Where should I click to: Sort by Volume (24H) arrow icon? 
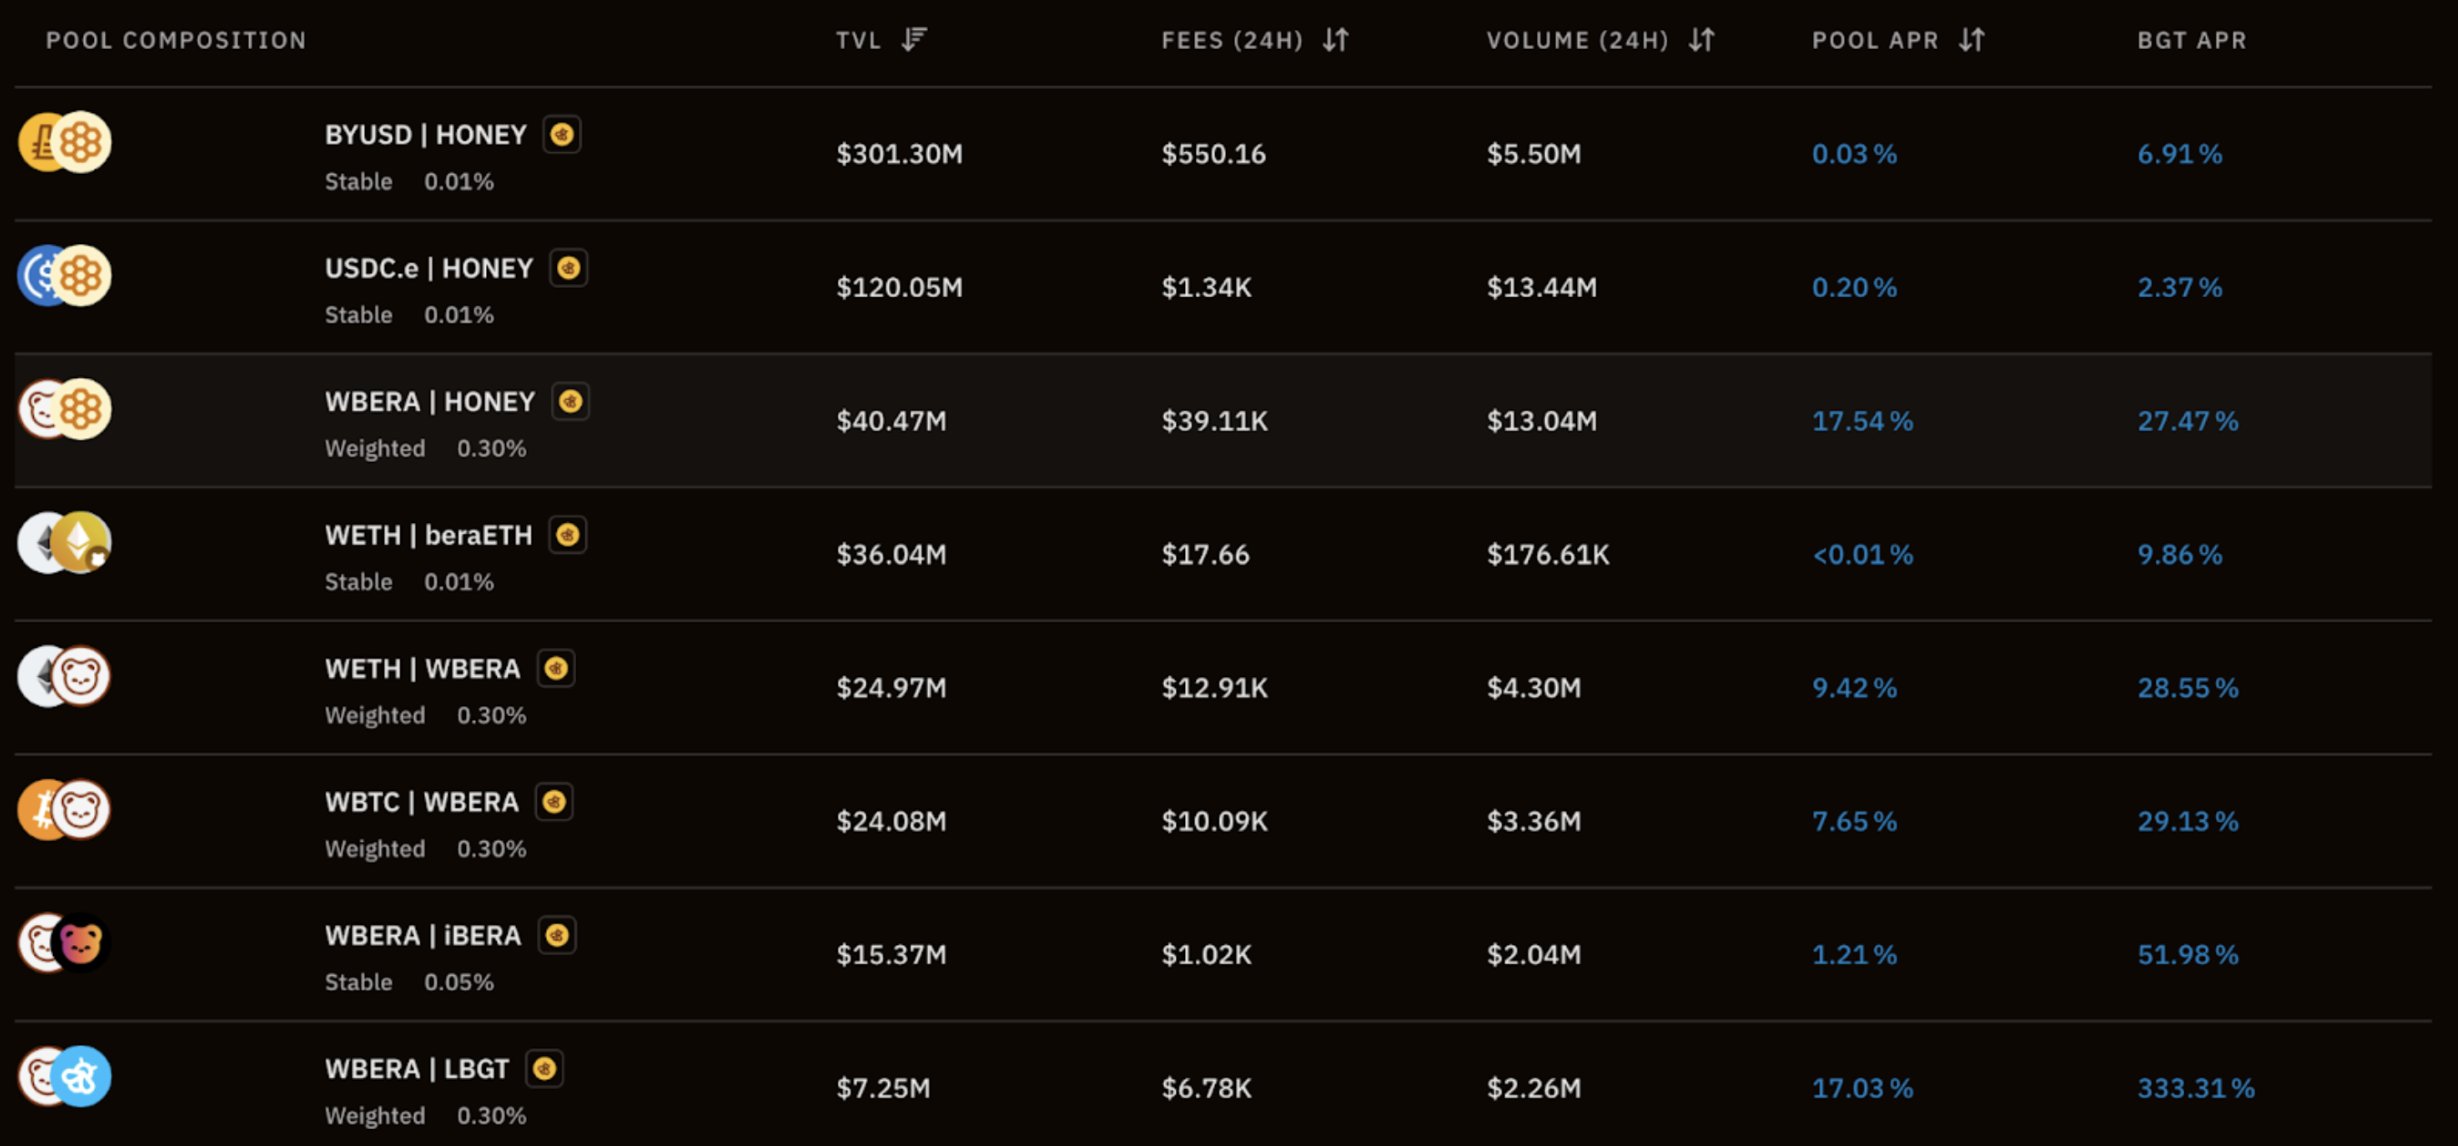1702,40
